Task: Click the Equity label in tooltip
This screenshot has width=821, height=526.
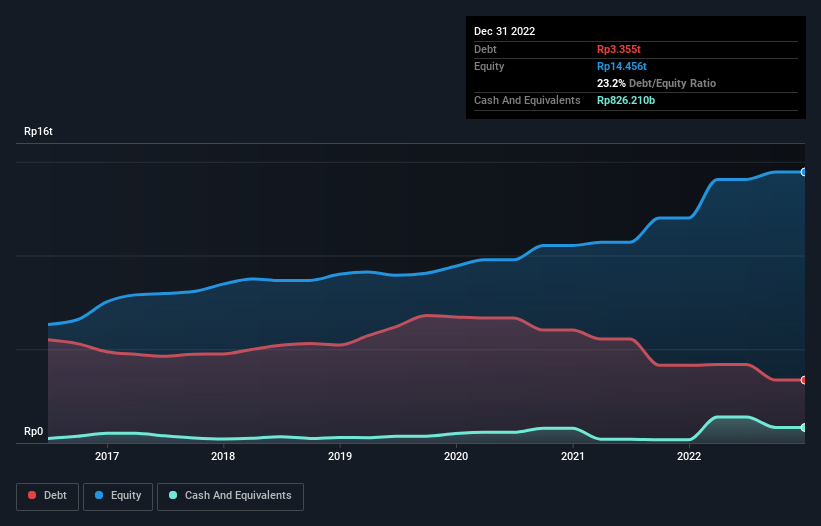Action: pyautogui.click(x=489, y=66)
